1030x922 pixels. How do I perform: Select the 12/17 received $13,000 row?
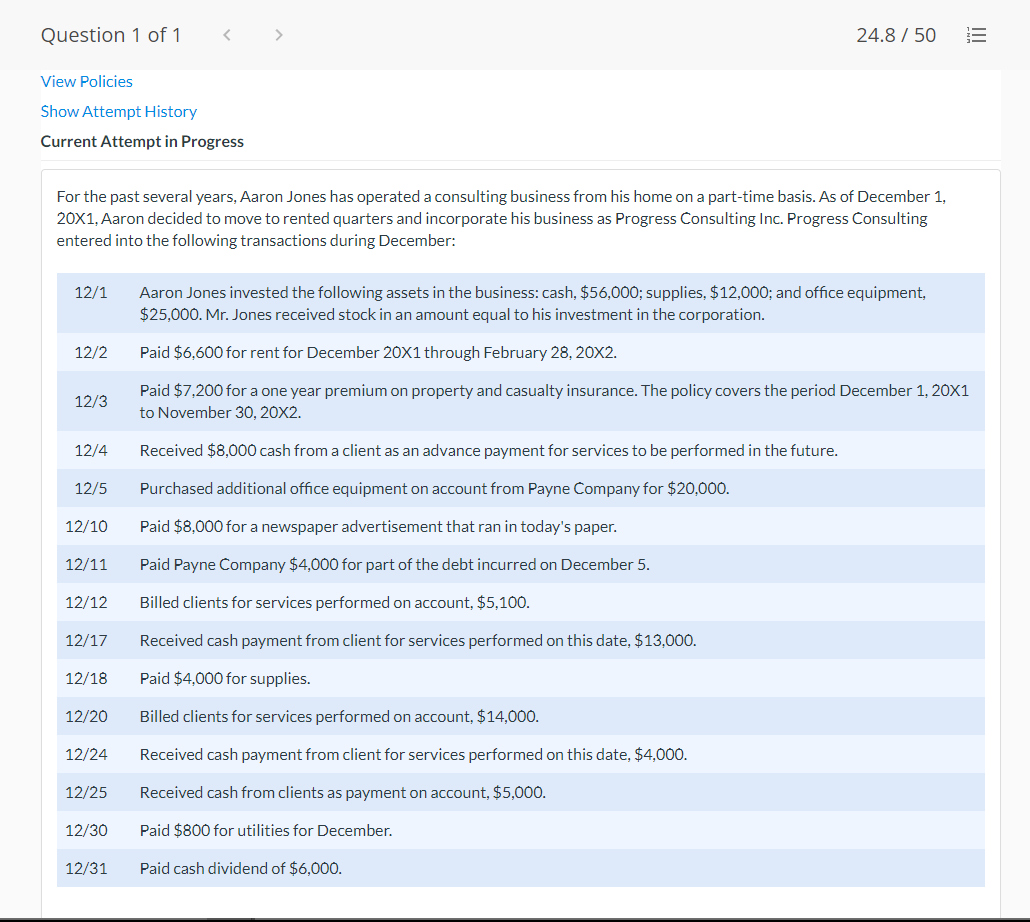pos(520,640)
